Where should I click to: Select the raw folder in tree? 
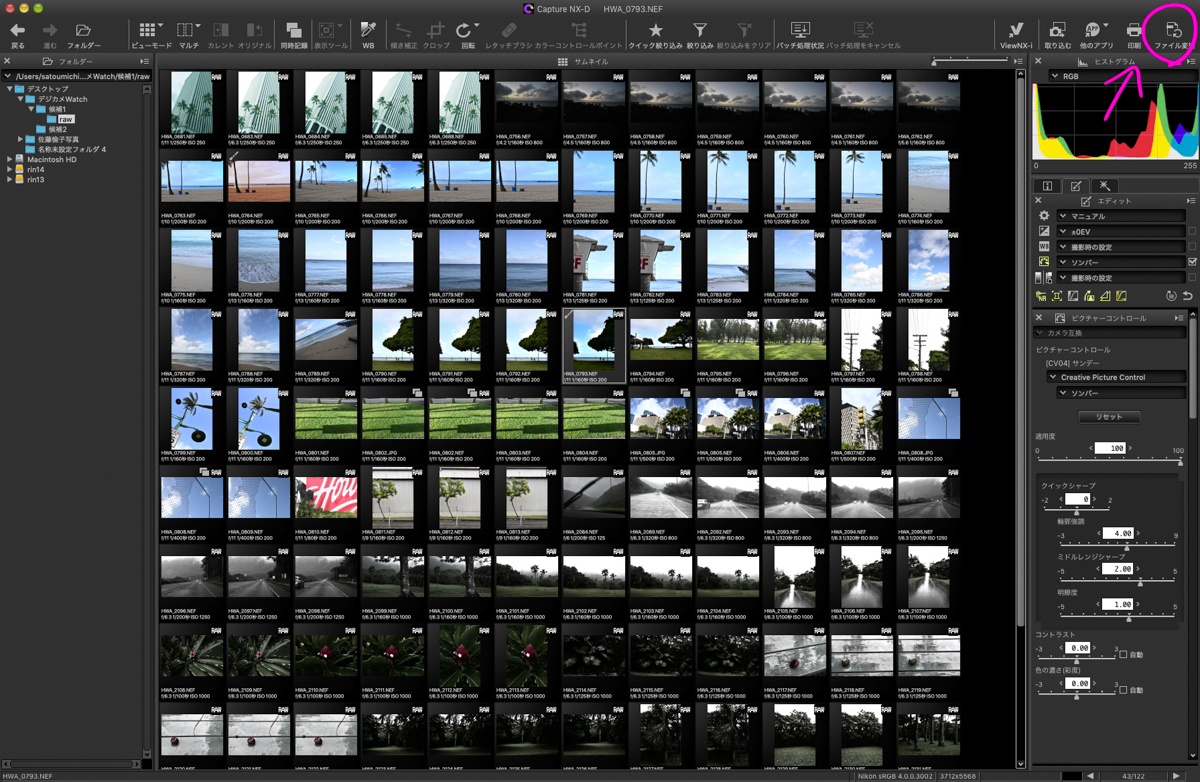[65, 119]
